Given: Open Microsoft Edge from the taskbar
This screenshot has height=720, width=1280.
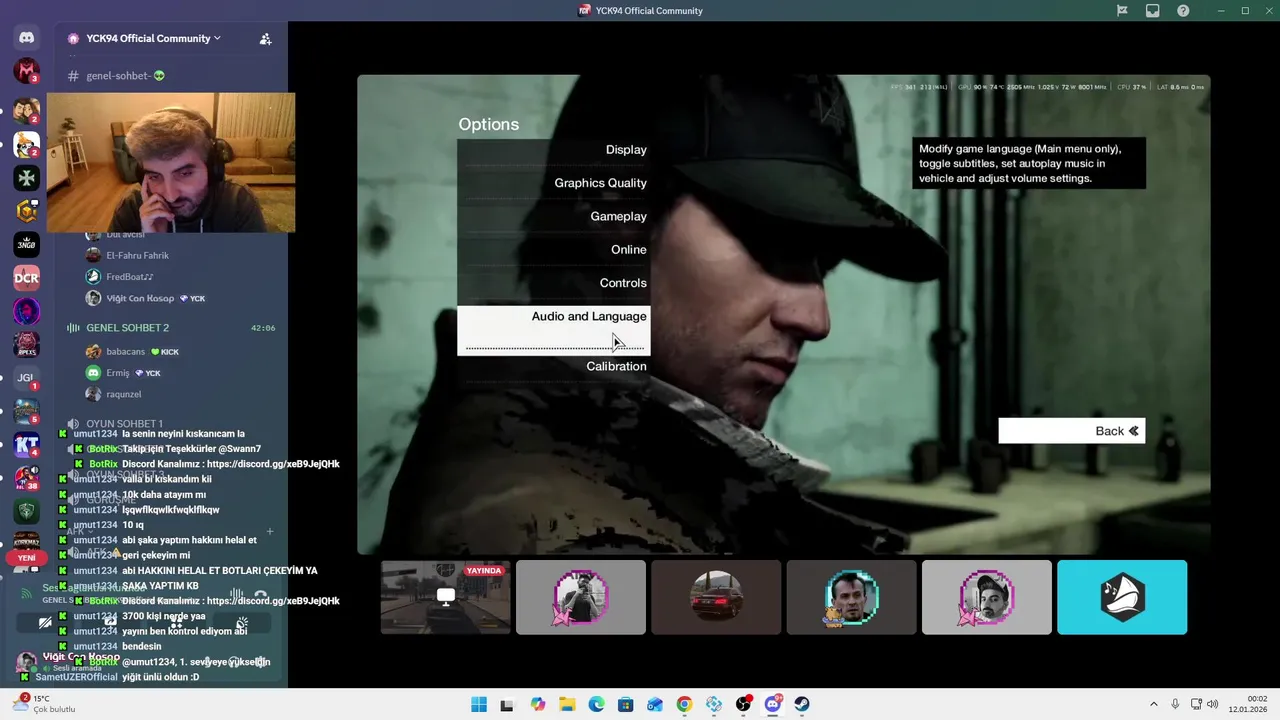Looking at the screenshot, I should coord(596,704).
